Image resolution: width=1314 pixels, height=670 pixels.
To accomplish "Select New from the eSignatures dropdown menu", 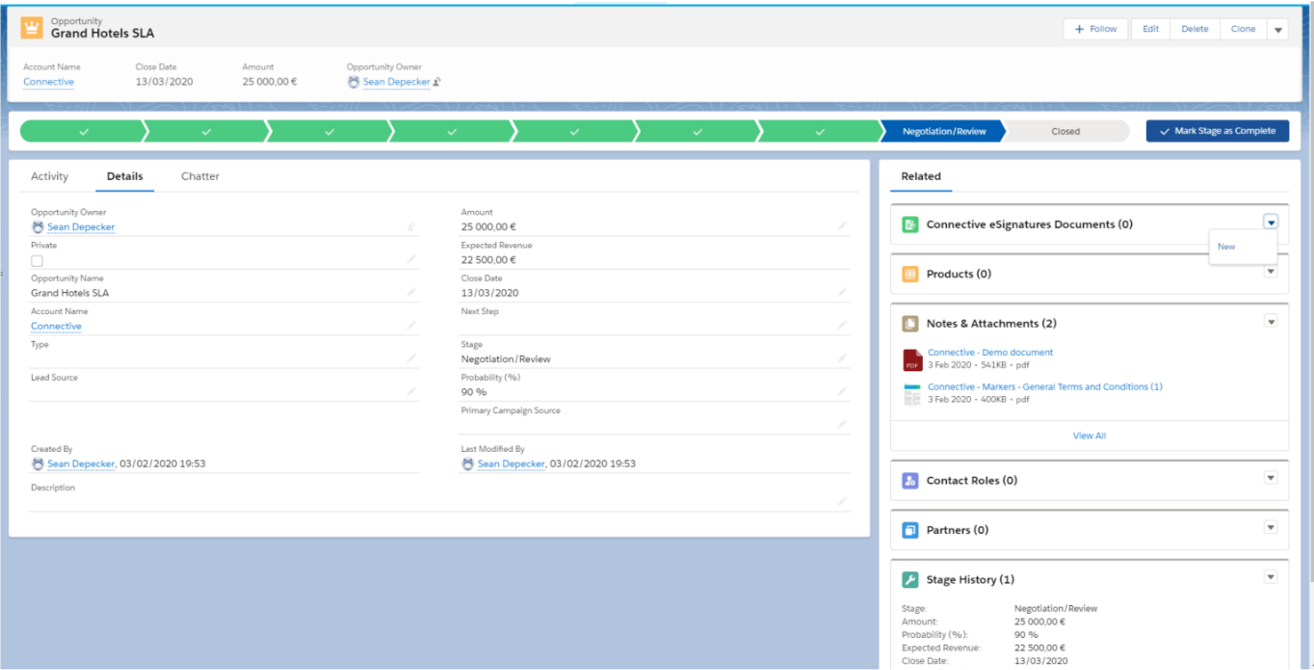I will (x=1227, y=247).
